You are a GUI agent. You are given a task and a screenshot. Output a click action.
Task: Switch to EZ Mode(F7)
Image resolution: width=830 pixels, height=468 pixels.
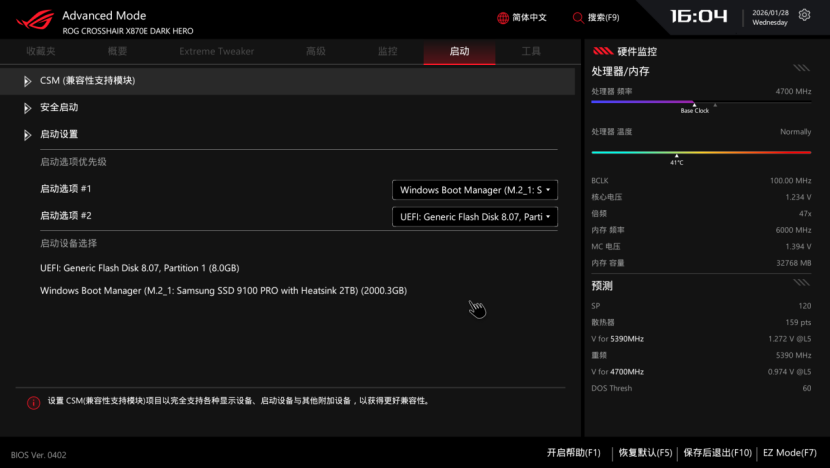click(789, 453)
